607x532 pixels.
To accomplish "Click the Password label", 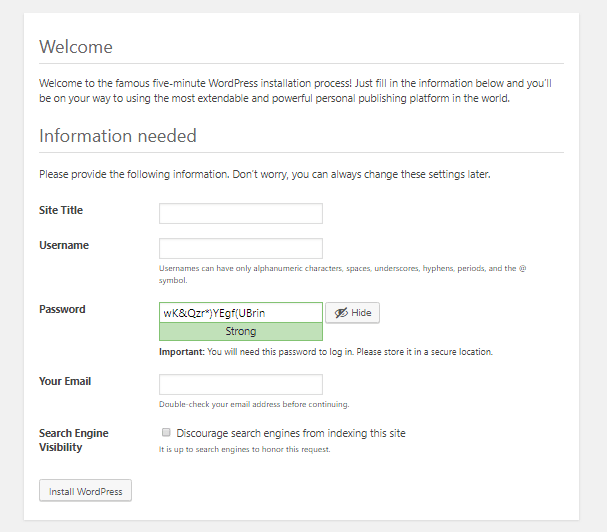I will point(62,309).
